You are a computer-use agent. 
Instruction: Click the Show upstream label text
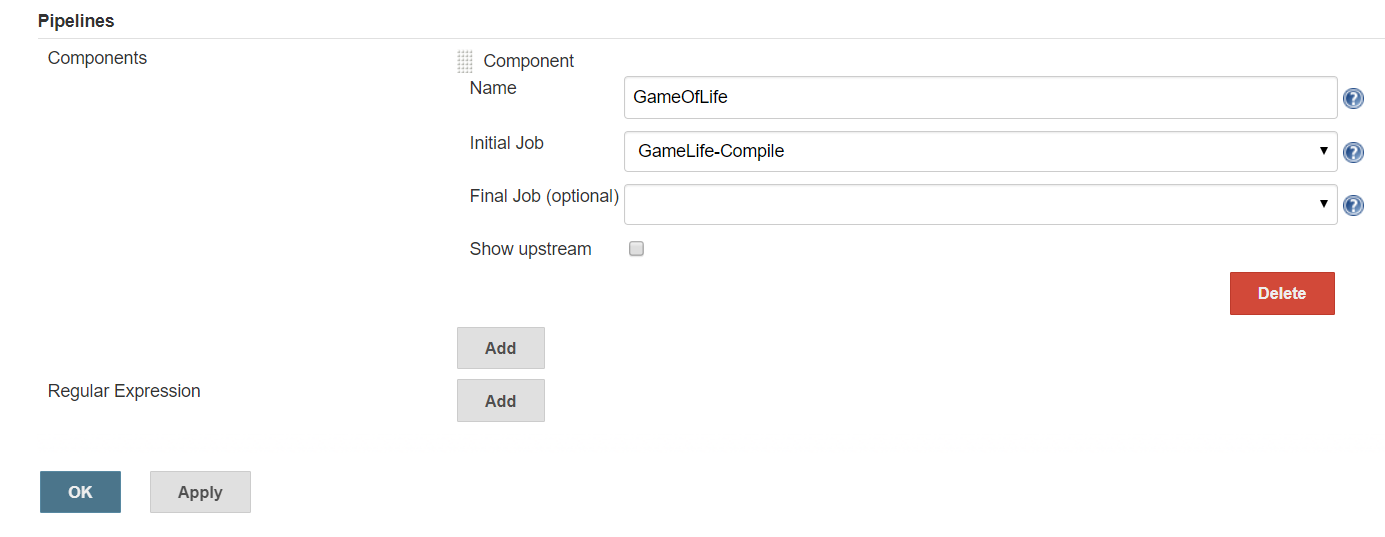click(530, 249)
